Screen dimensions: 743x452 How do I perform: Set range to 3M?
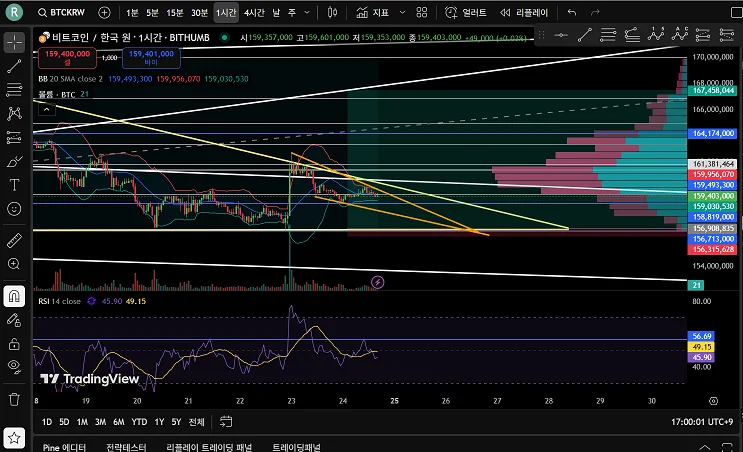[100, 422]
